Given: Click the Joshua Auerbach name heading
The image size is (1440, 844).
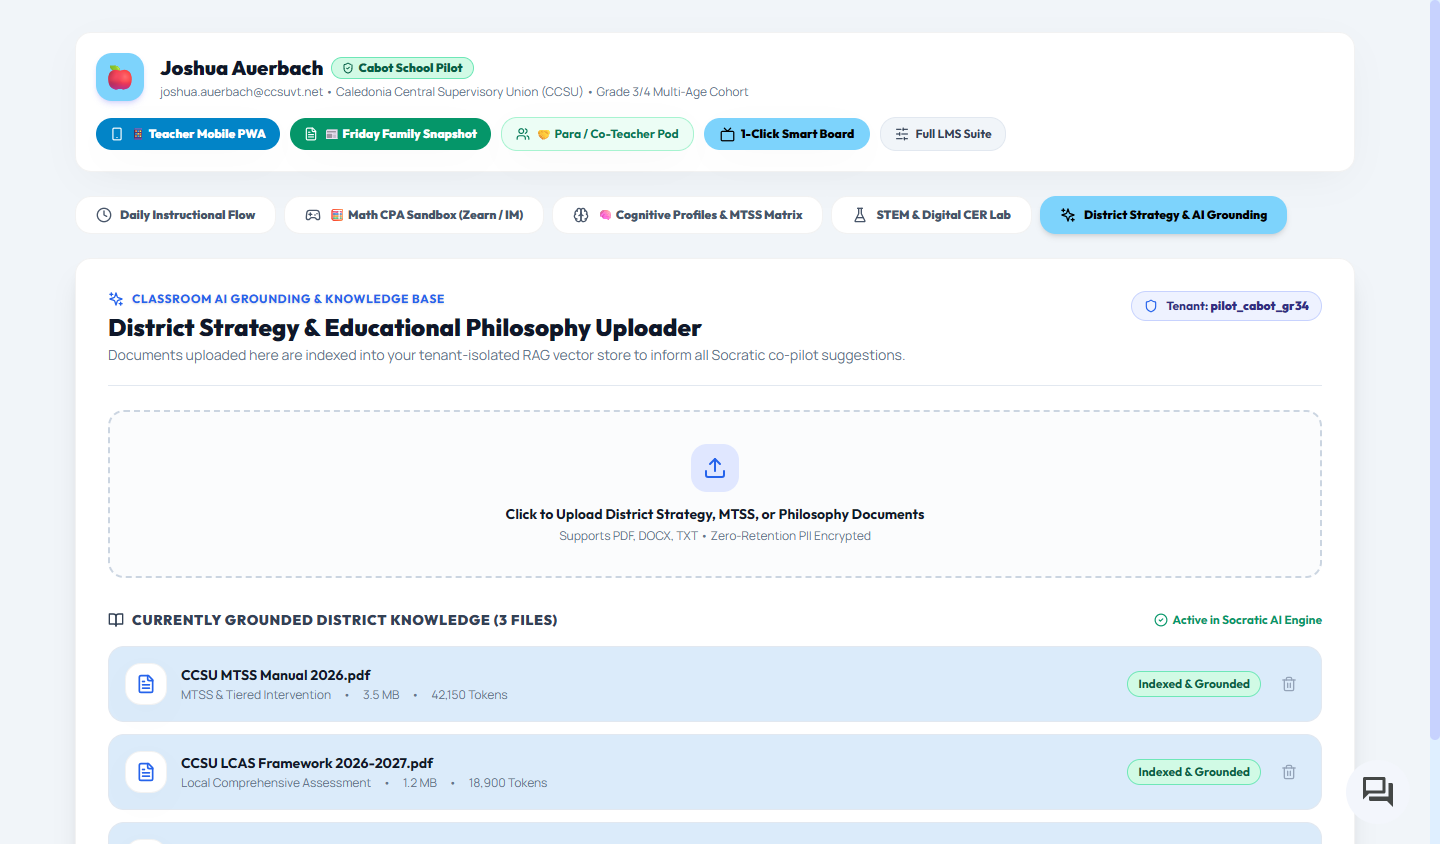Looking at the screenshot, I should click(242, 68).
